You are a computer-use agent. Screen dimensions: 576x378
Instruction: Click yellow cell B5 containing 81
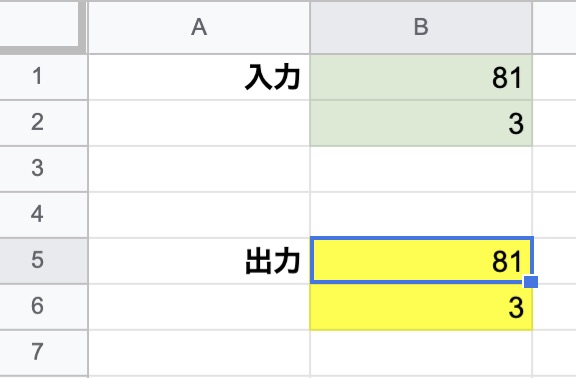point(421,260)
